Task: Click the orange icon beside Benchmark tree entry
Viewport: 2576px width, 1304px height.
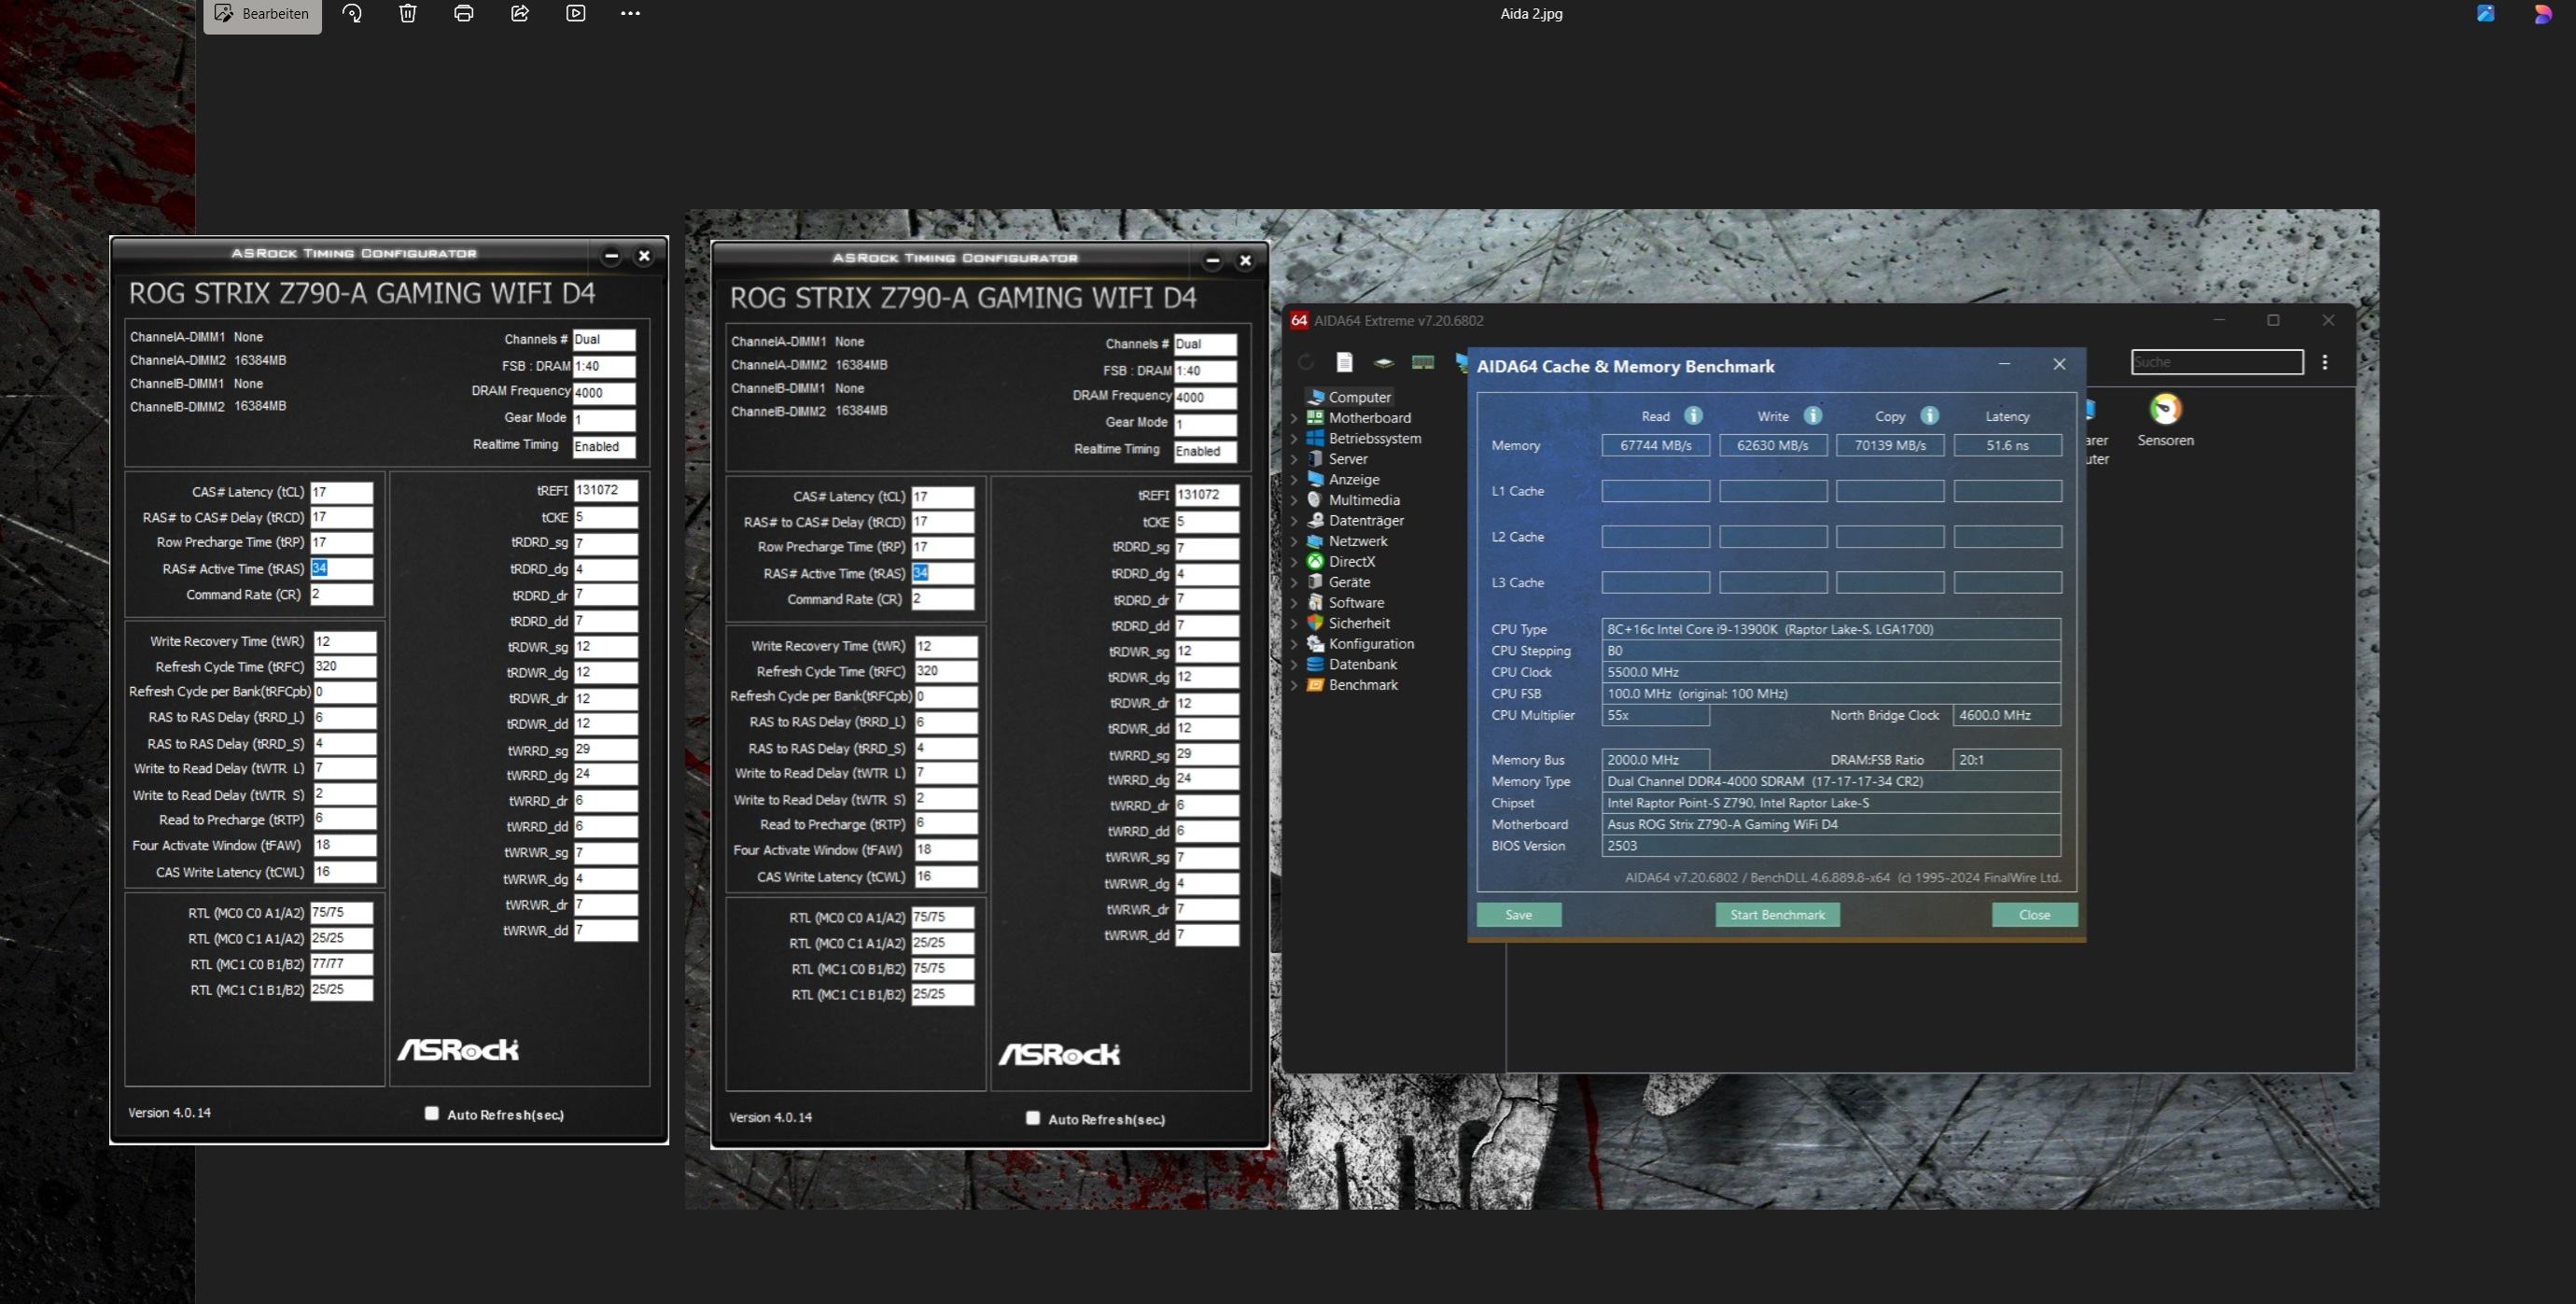Action: click(1315, 685)
